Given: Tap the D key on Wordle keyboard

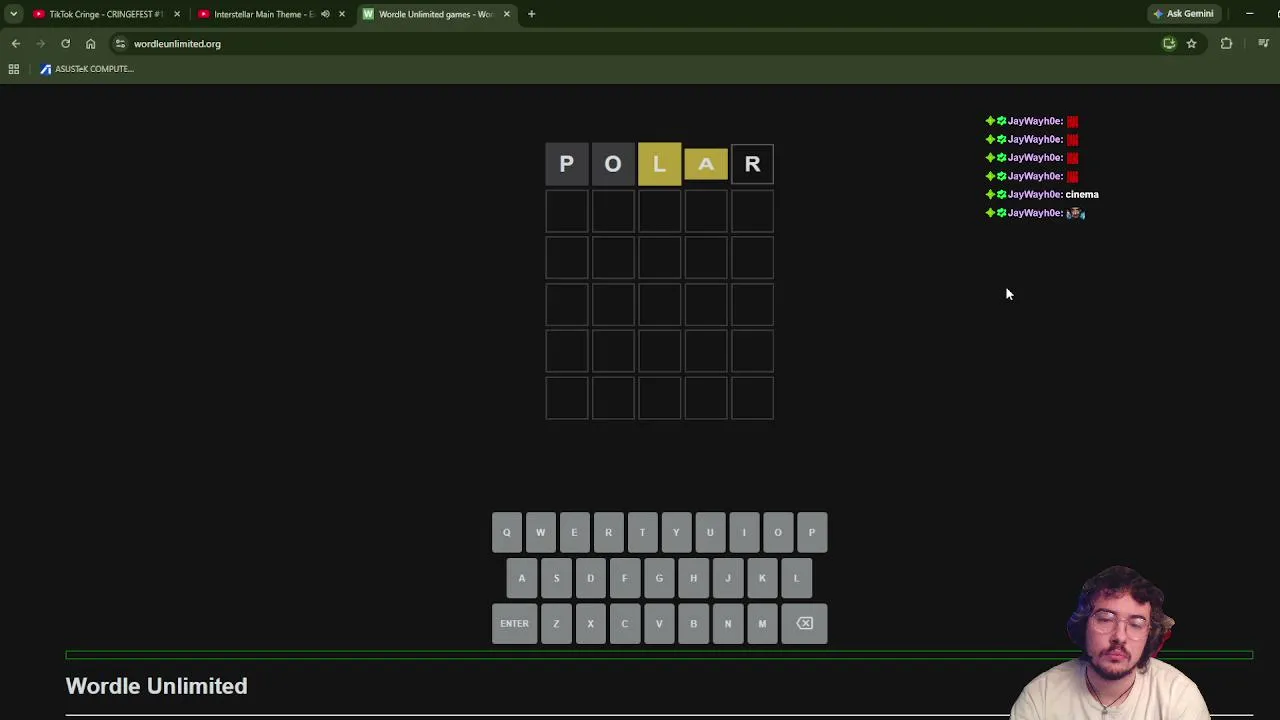Looking at the screenshot, I should (x=590, y=578).
